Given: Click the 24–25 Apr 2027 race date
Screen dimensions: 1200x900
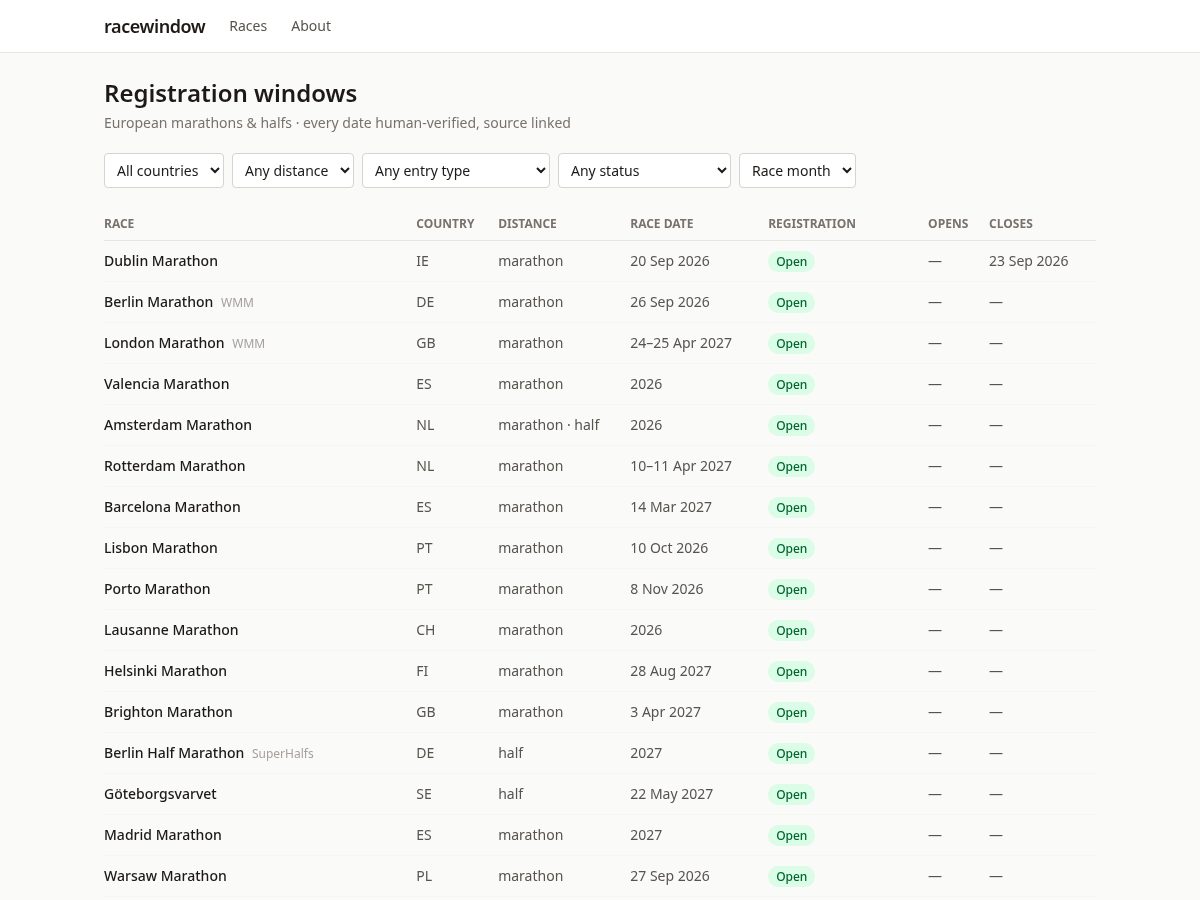Looking at the screenshot, I should coord(681,343).
